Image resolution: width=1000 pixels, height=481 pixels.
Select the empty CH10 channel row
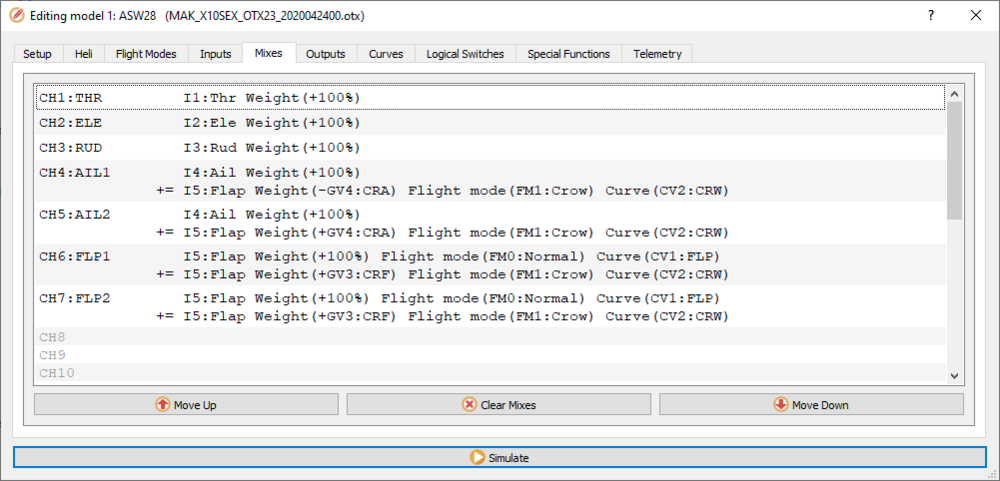click(x=490, y=373)
